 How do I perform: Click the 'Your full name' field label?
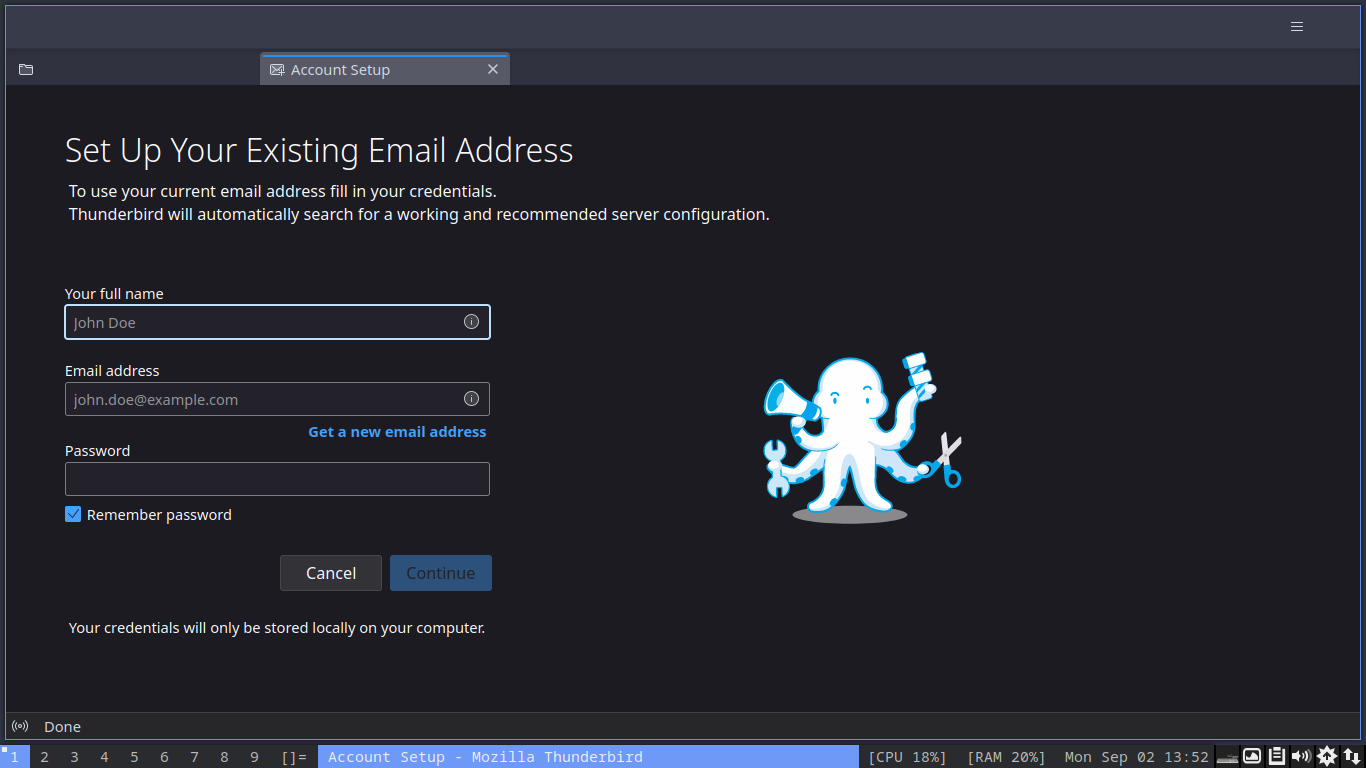[114, 294]
